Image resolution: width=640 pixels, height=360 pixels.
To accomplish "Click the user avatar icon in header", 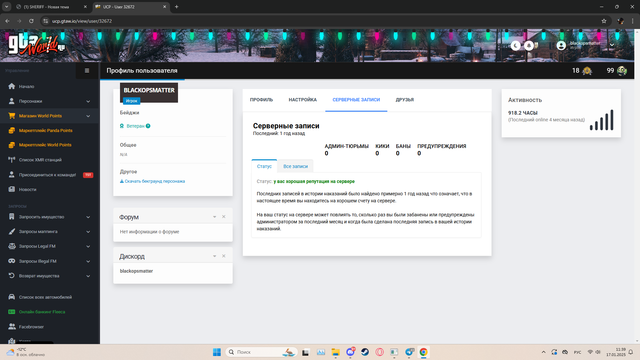I will pos(561,46).
